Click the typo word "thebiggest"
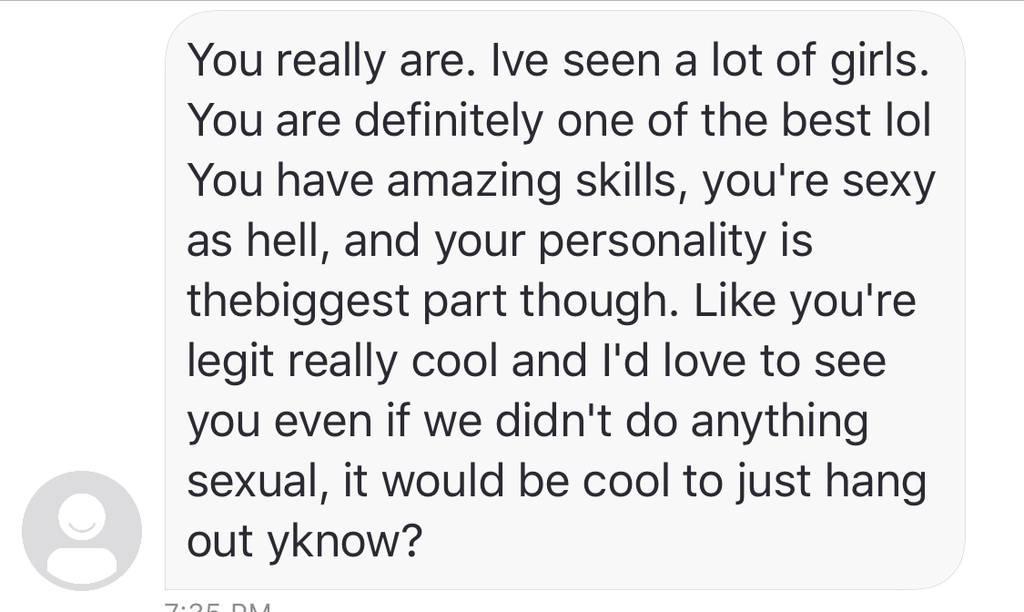1024x612 pixels. tap(298, 303)
